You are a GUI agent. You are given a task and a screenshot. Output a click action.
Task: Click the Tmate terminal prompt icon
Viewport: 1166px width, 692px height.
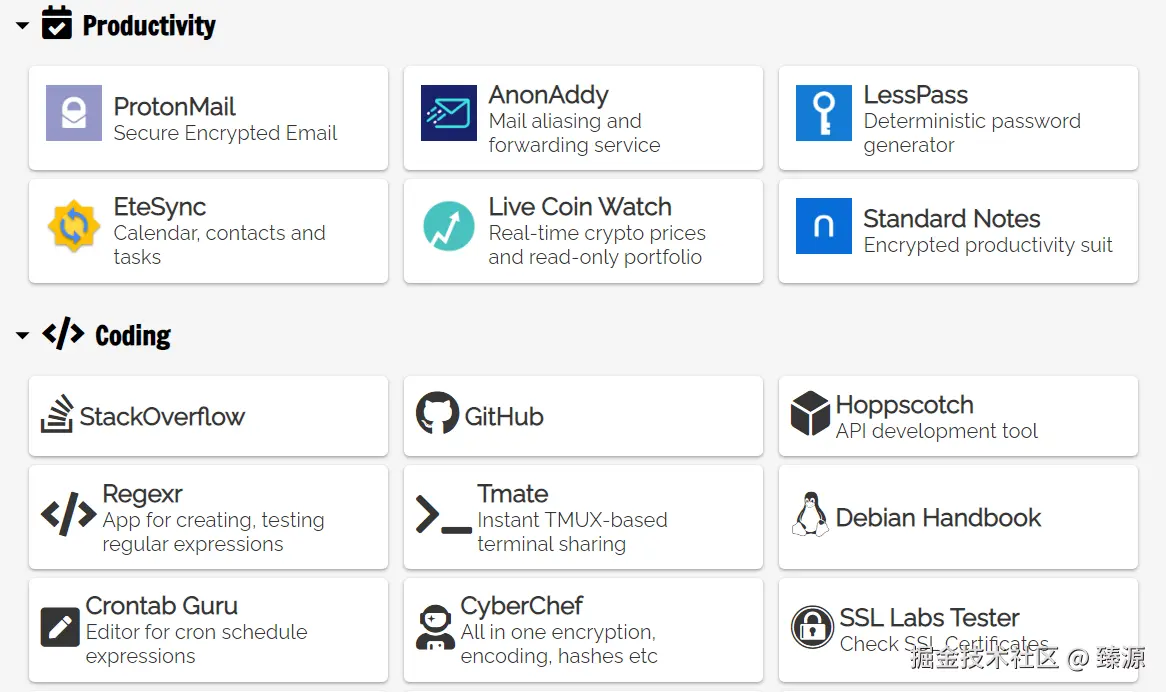pos(443,514)
